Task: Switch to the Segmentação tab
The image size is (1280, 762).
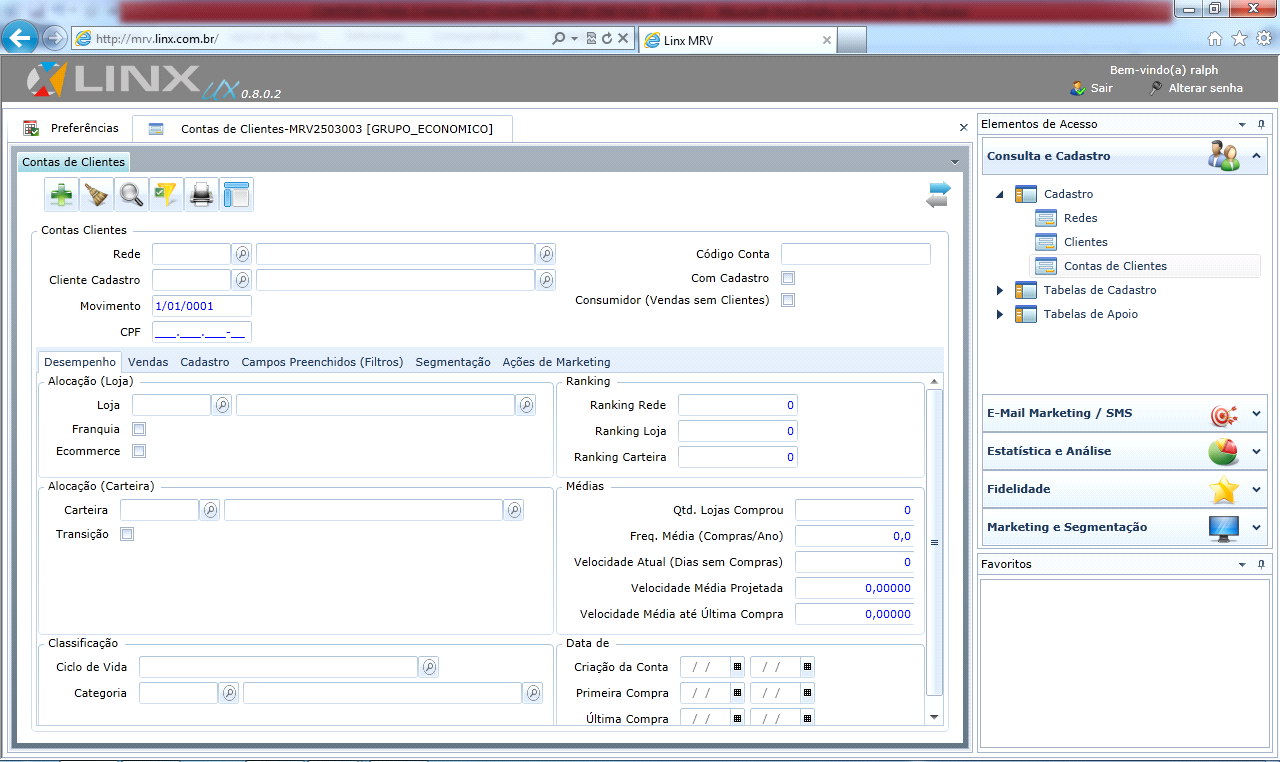Action: click(x=453, y=362)
